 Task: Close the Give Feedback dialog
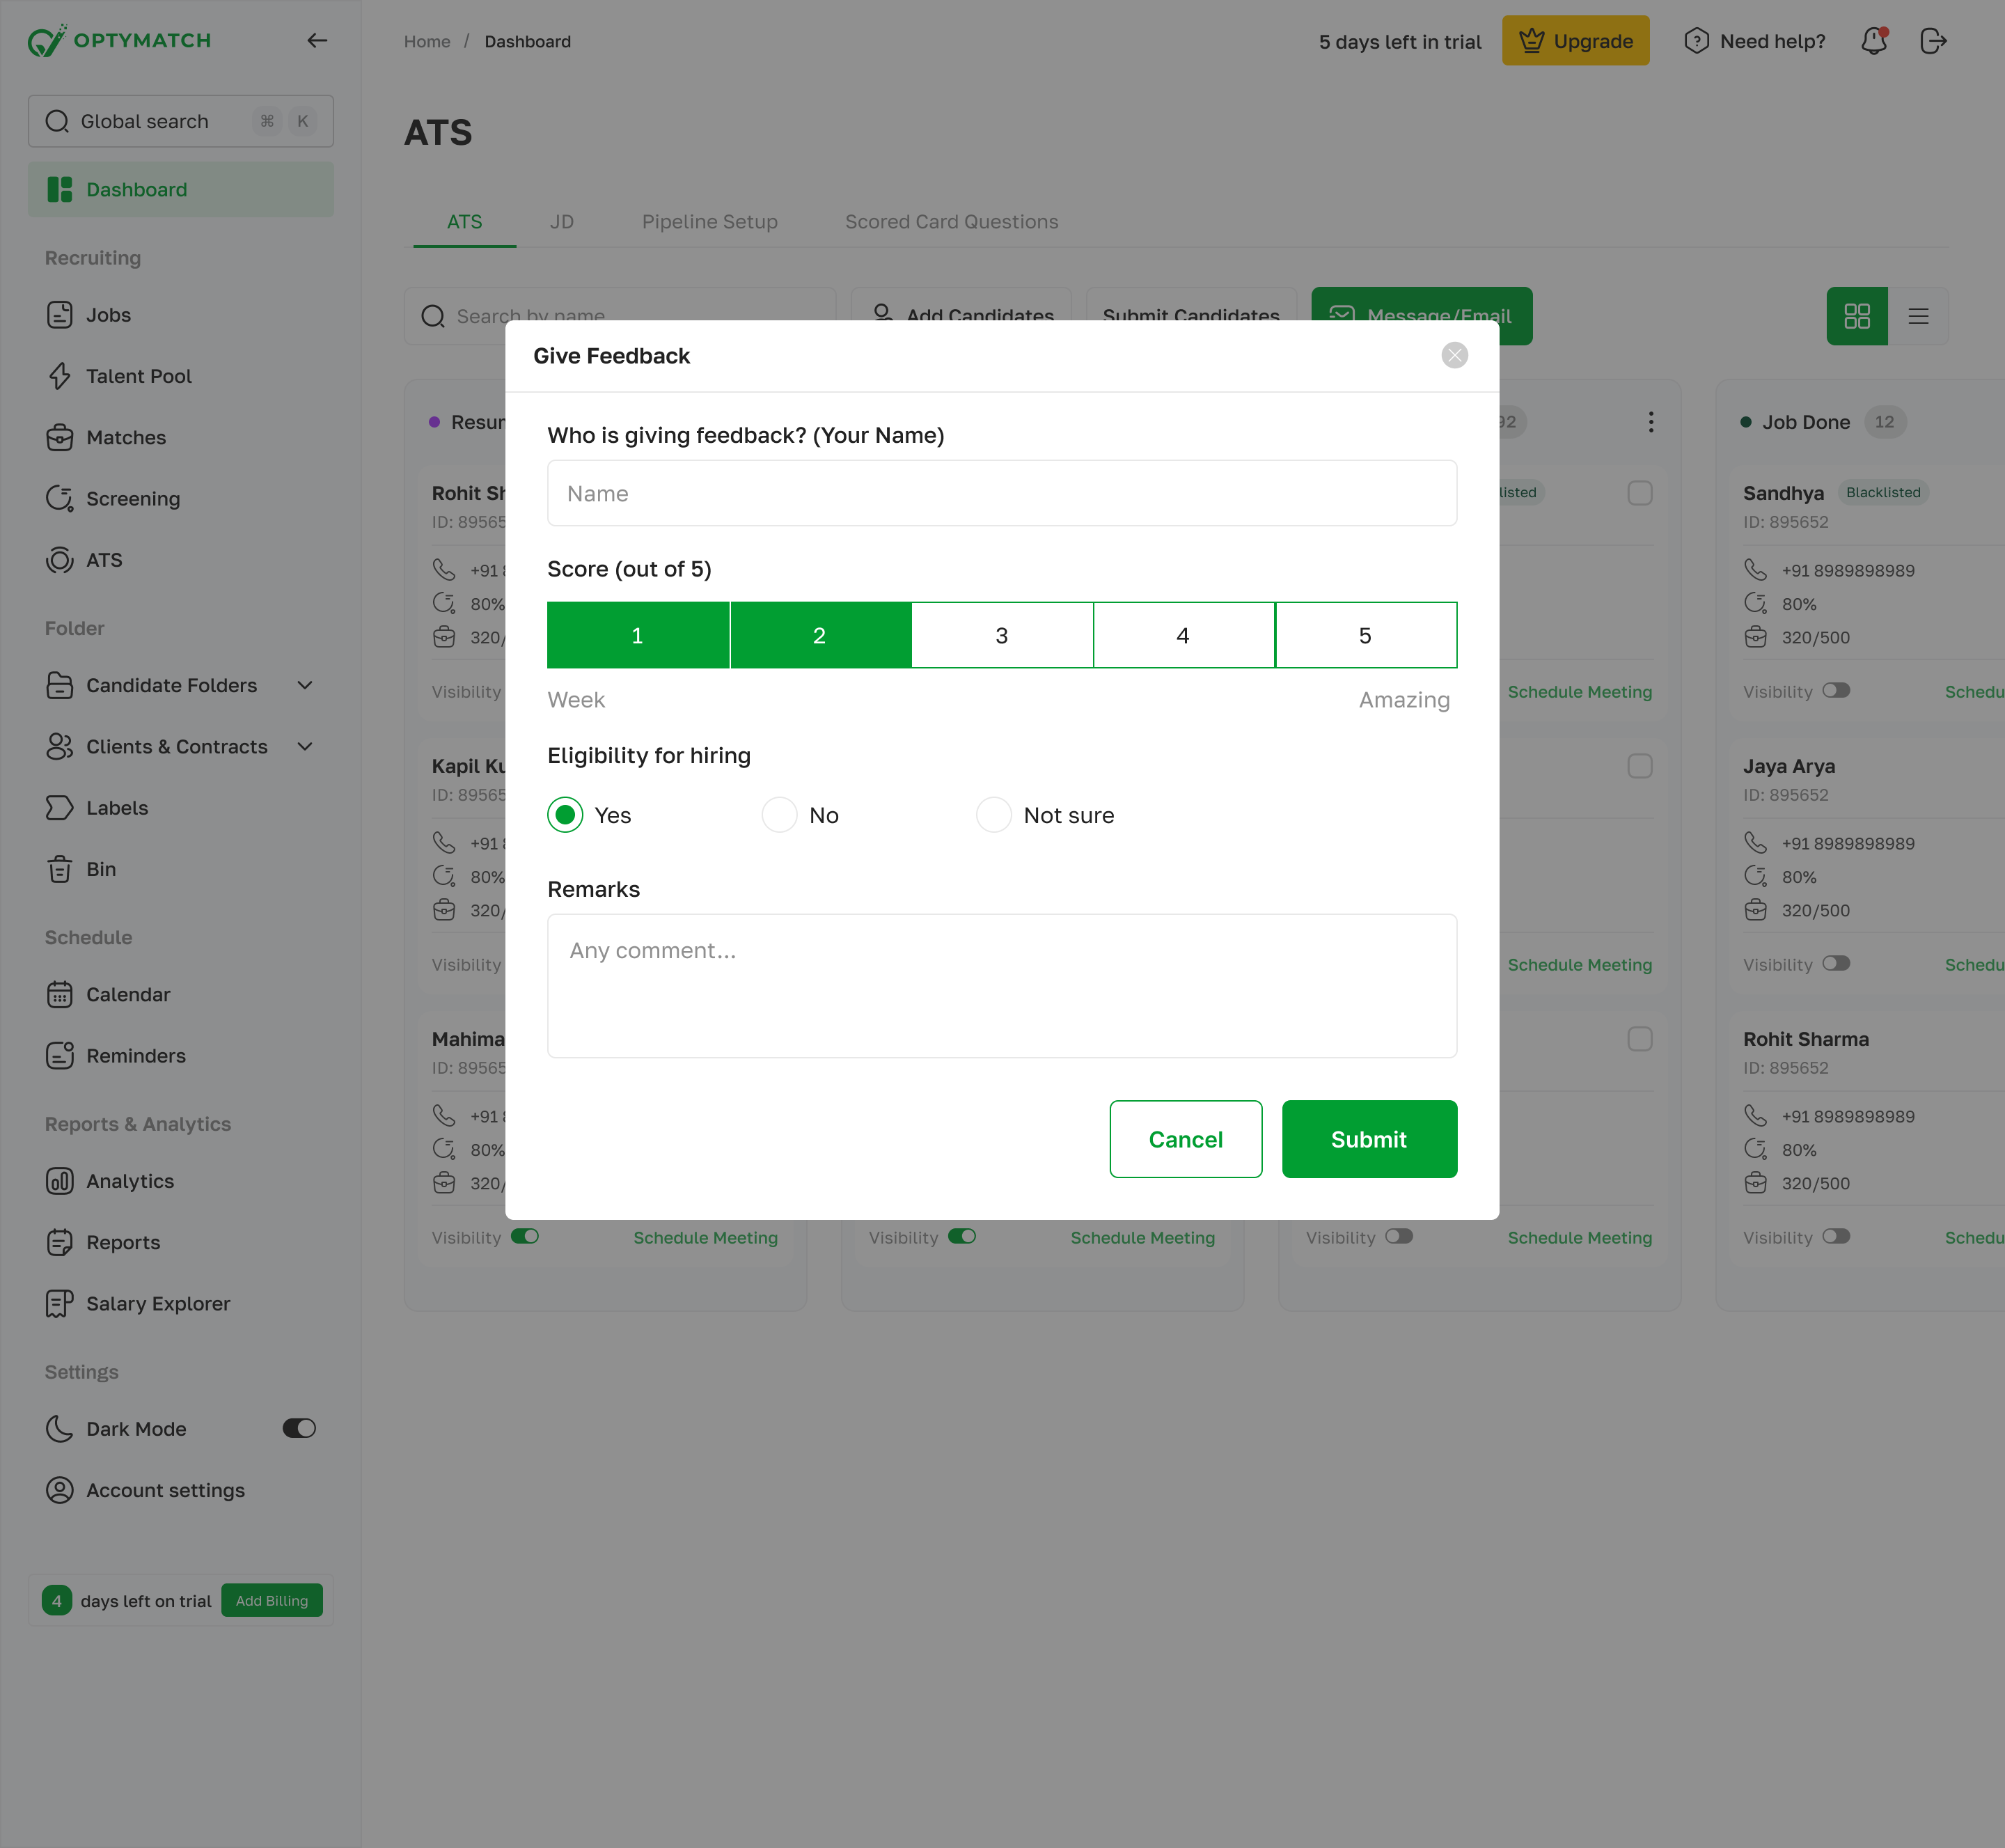[x=1454, y=355]
